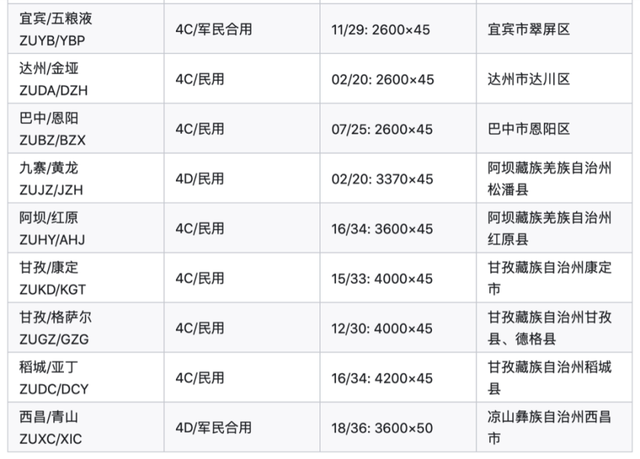Screen dimensions: 640x459
Task: Click the 阿坝/红原 ZUHY/AHJ airport cell
Action: (54, 229)
